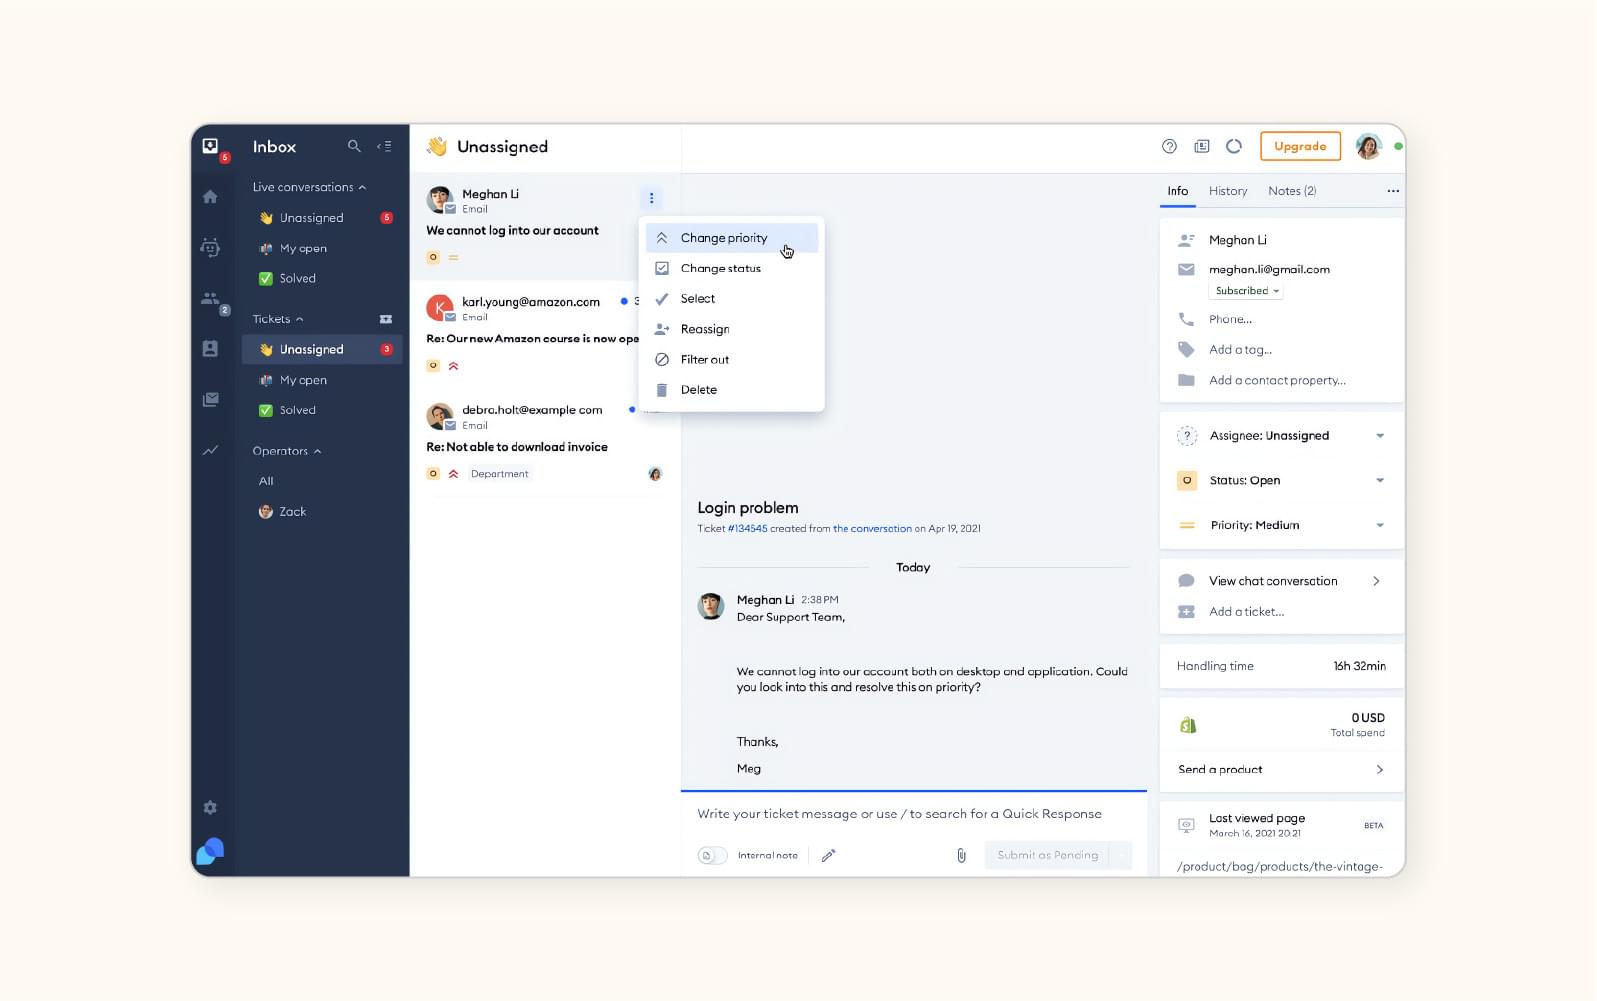Screen dimensions: 1597x1001
Task: Open the chatbot icon in the sidebar
Action: [x=210, y=247]
